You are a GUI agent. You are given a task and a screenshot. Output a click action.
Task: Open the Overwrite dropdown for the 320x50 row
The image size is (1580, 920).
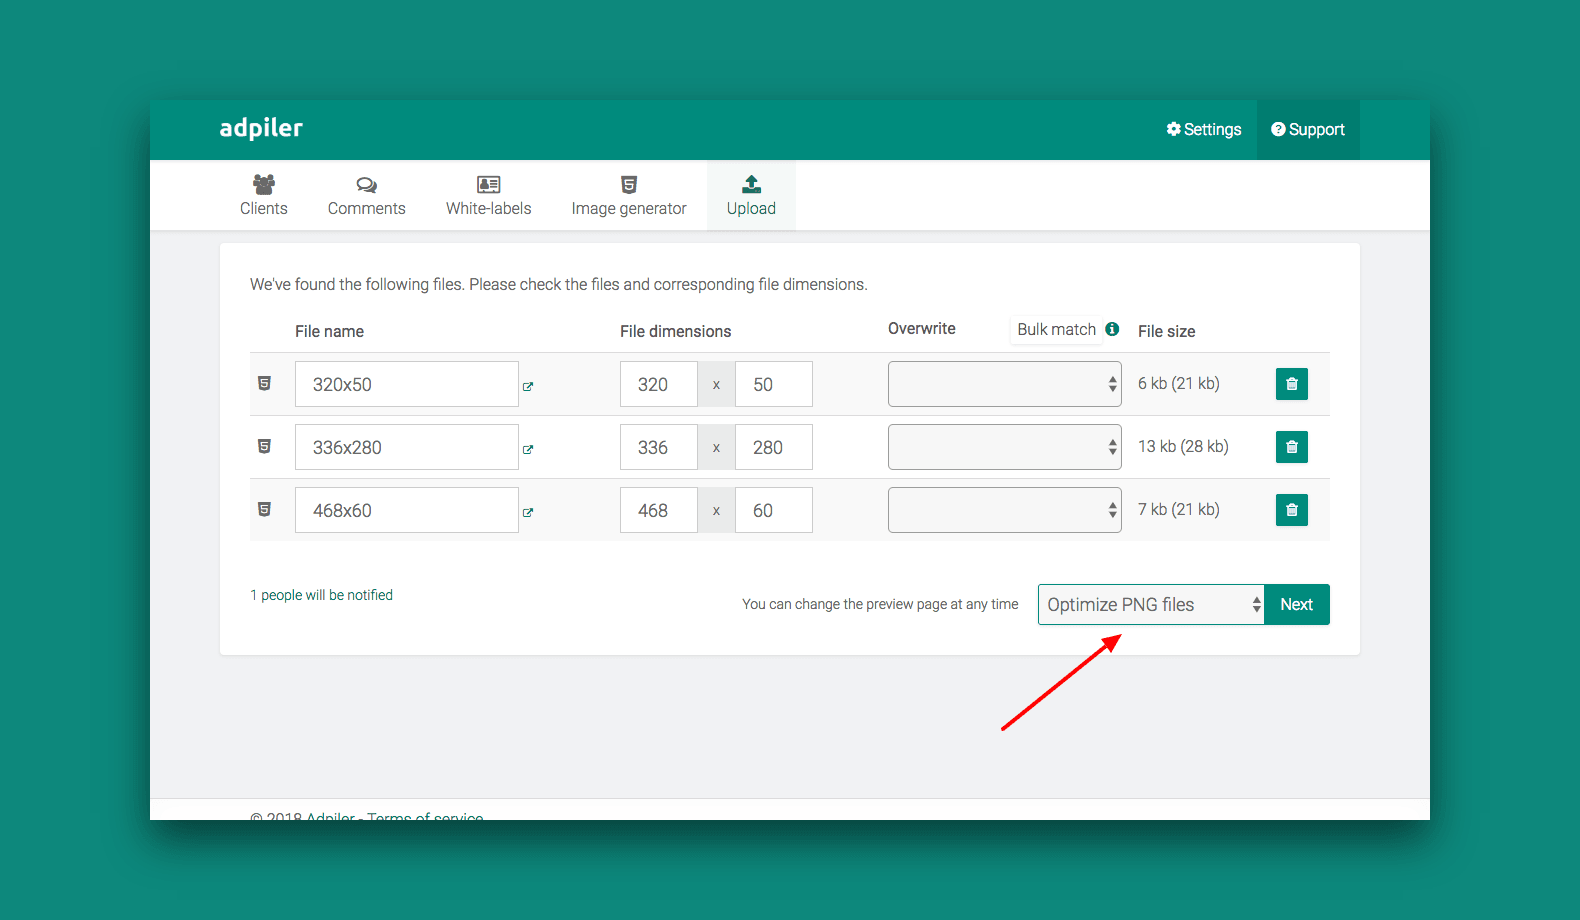1005,384
